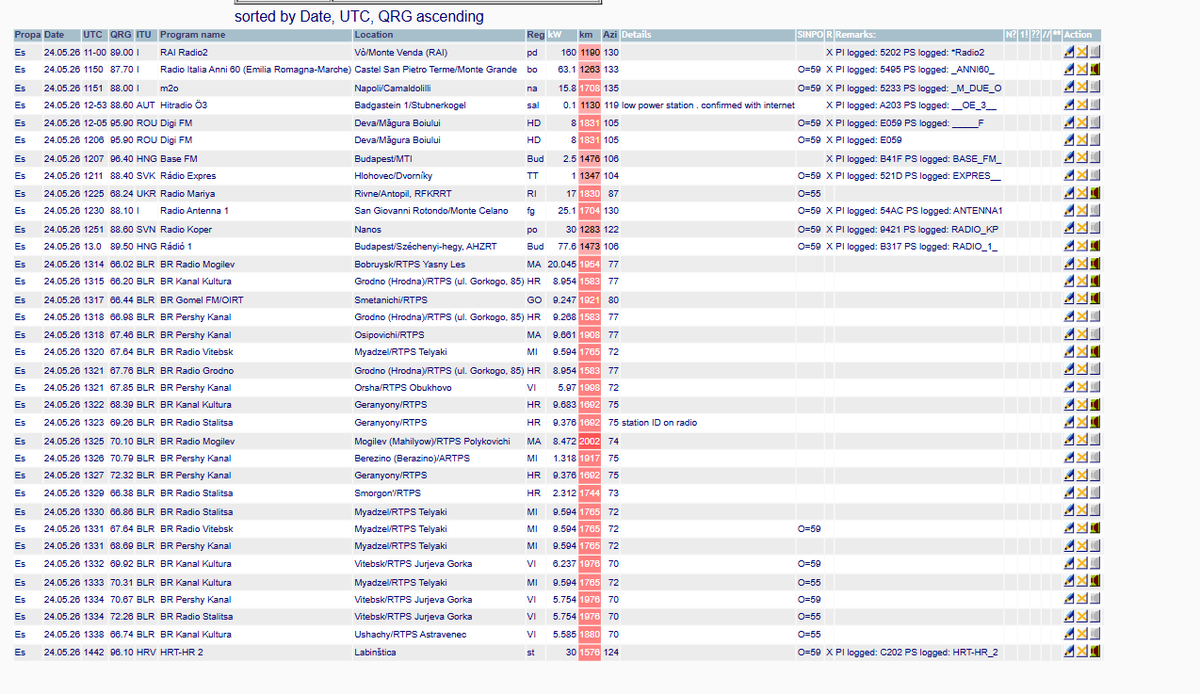Select program name 'm2o'

pyautogui.click(x=169, y=87)
